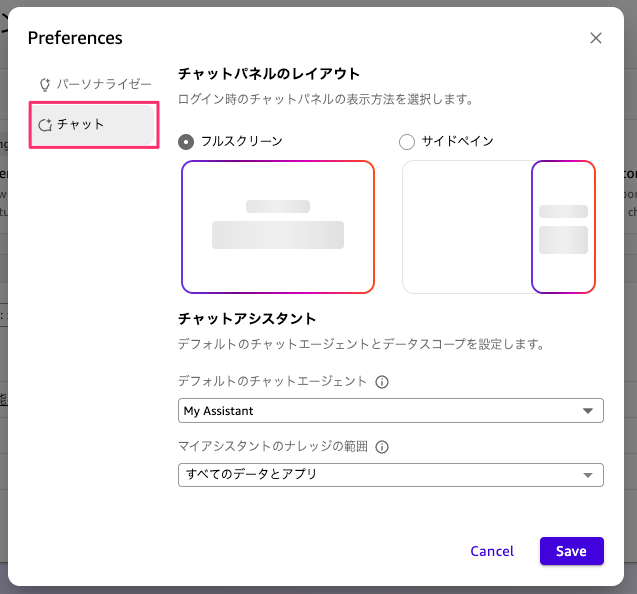
Task: Select the フルスクリーン radio button
Action: coord(186,142)
